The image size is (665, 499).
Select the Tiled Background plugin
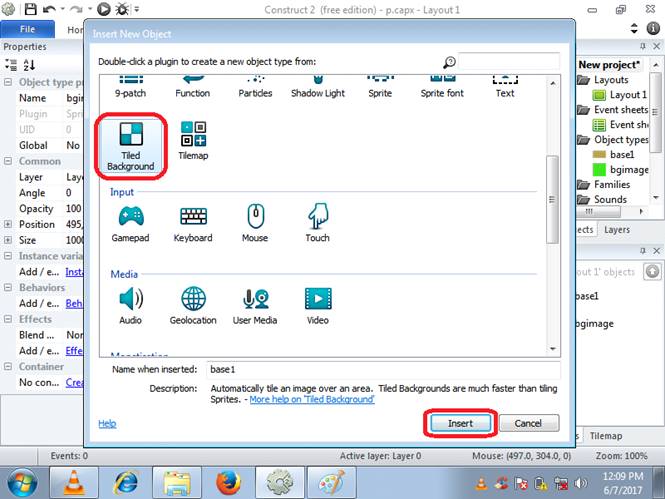click(x=131, y=145)
